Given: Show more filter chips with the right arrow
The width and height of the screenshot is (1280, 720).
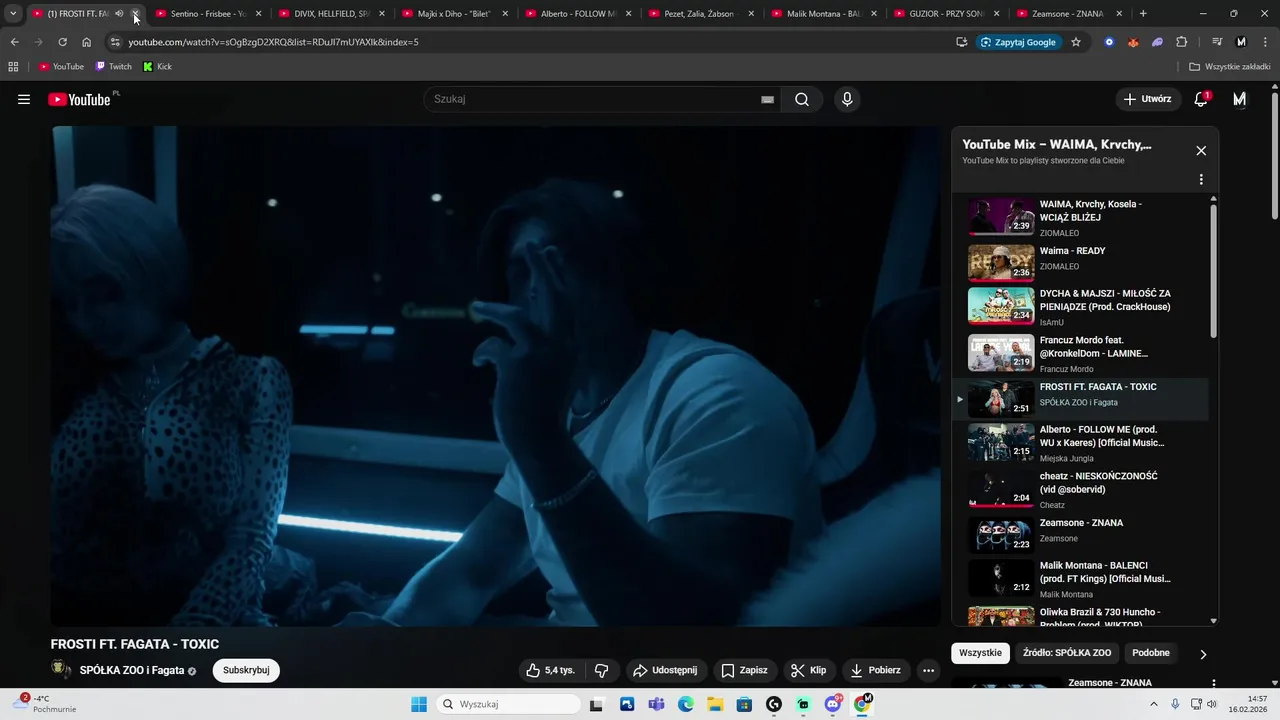Looking at the screenshot, I should point(1203,654).
